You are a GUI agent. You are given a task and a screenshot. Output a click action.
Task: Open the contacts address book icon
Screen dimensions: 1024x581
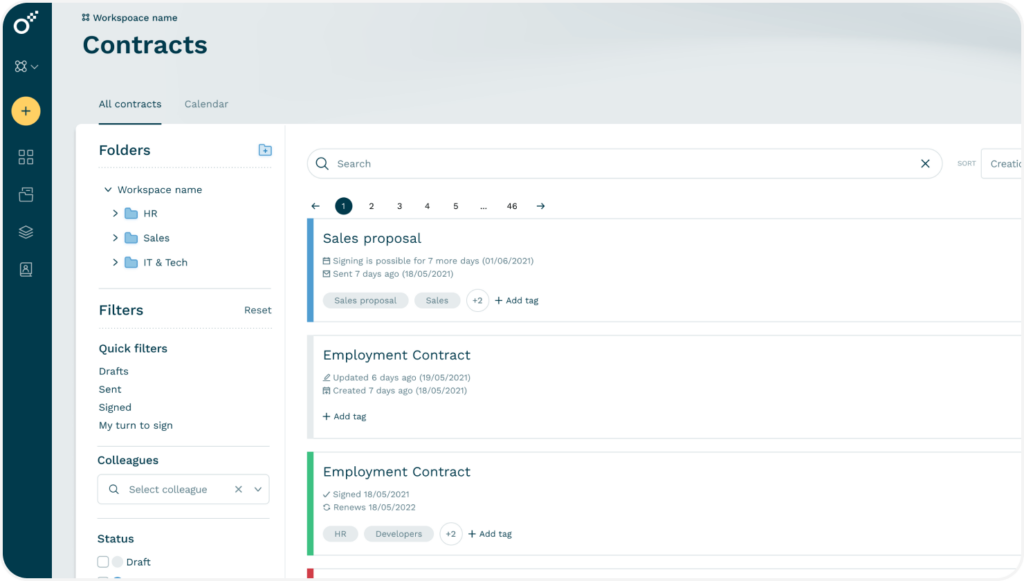pyautogui.click(x=26, y=269)
